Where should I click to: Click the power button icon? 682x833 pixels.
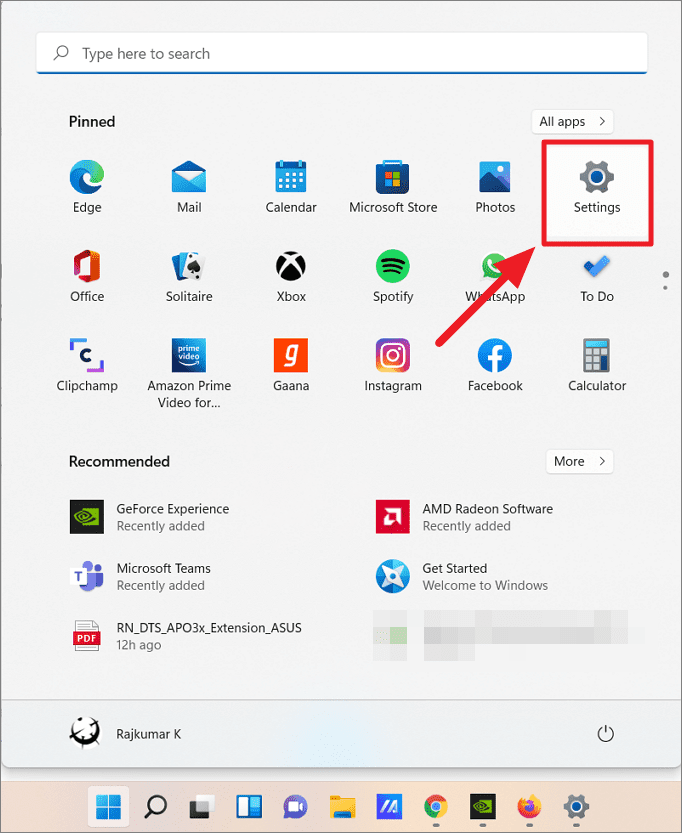[606, 734]
